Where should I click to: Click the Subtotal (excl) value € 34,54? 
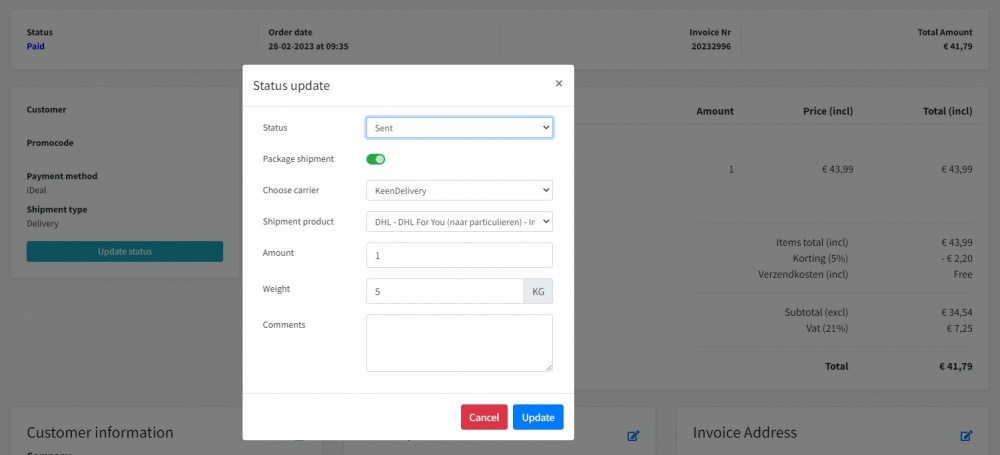(957, 313)
